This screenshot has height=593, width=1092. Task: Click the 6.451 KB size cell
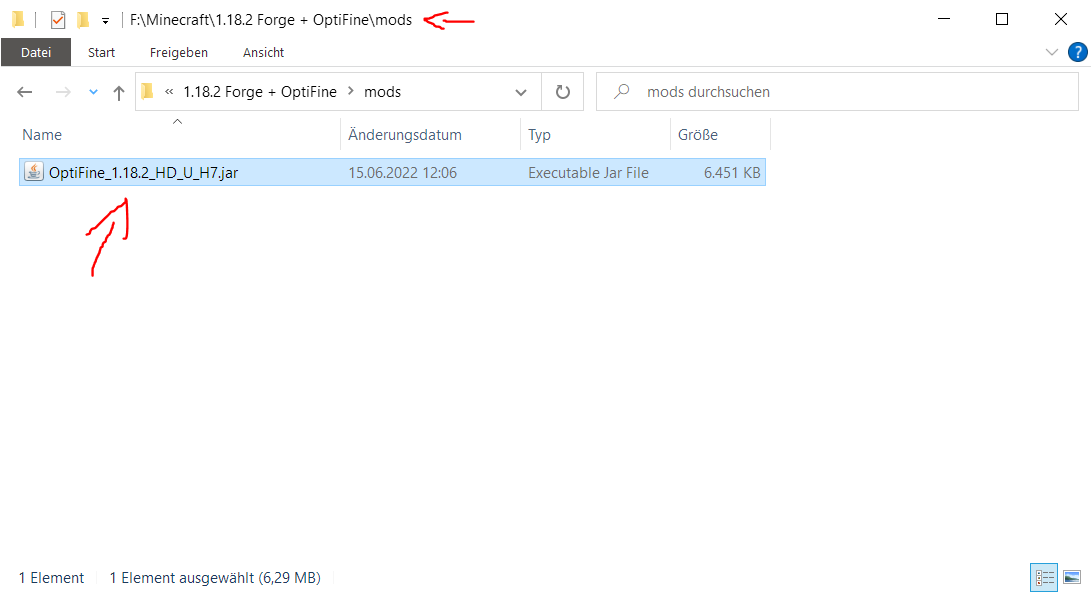point(732,173)
